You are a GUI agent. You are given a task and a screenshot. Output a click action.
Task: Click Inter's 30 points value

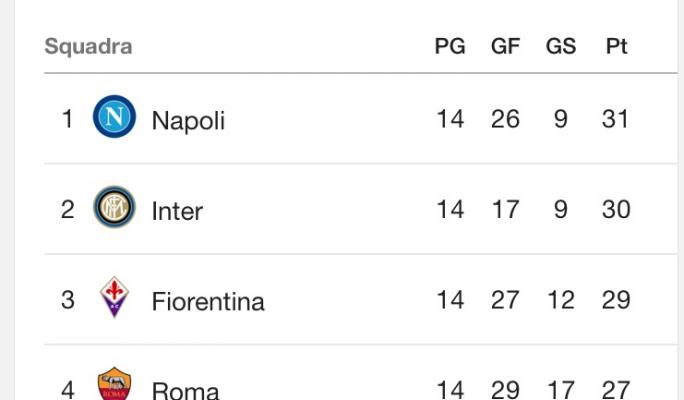616,209
